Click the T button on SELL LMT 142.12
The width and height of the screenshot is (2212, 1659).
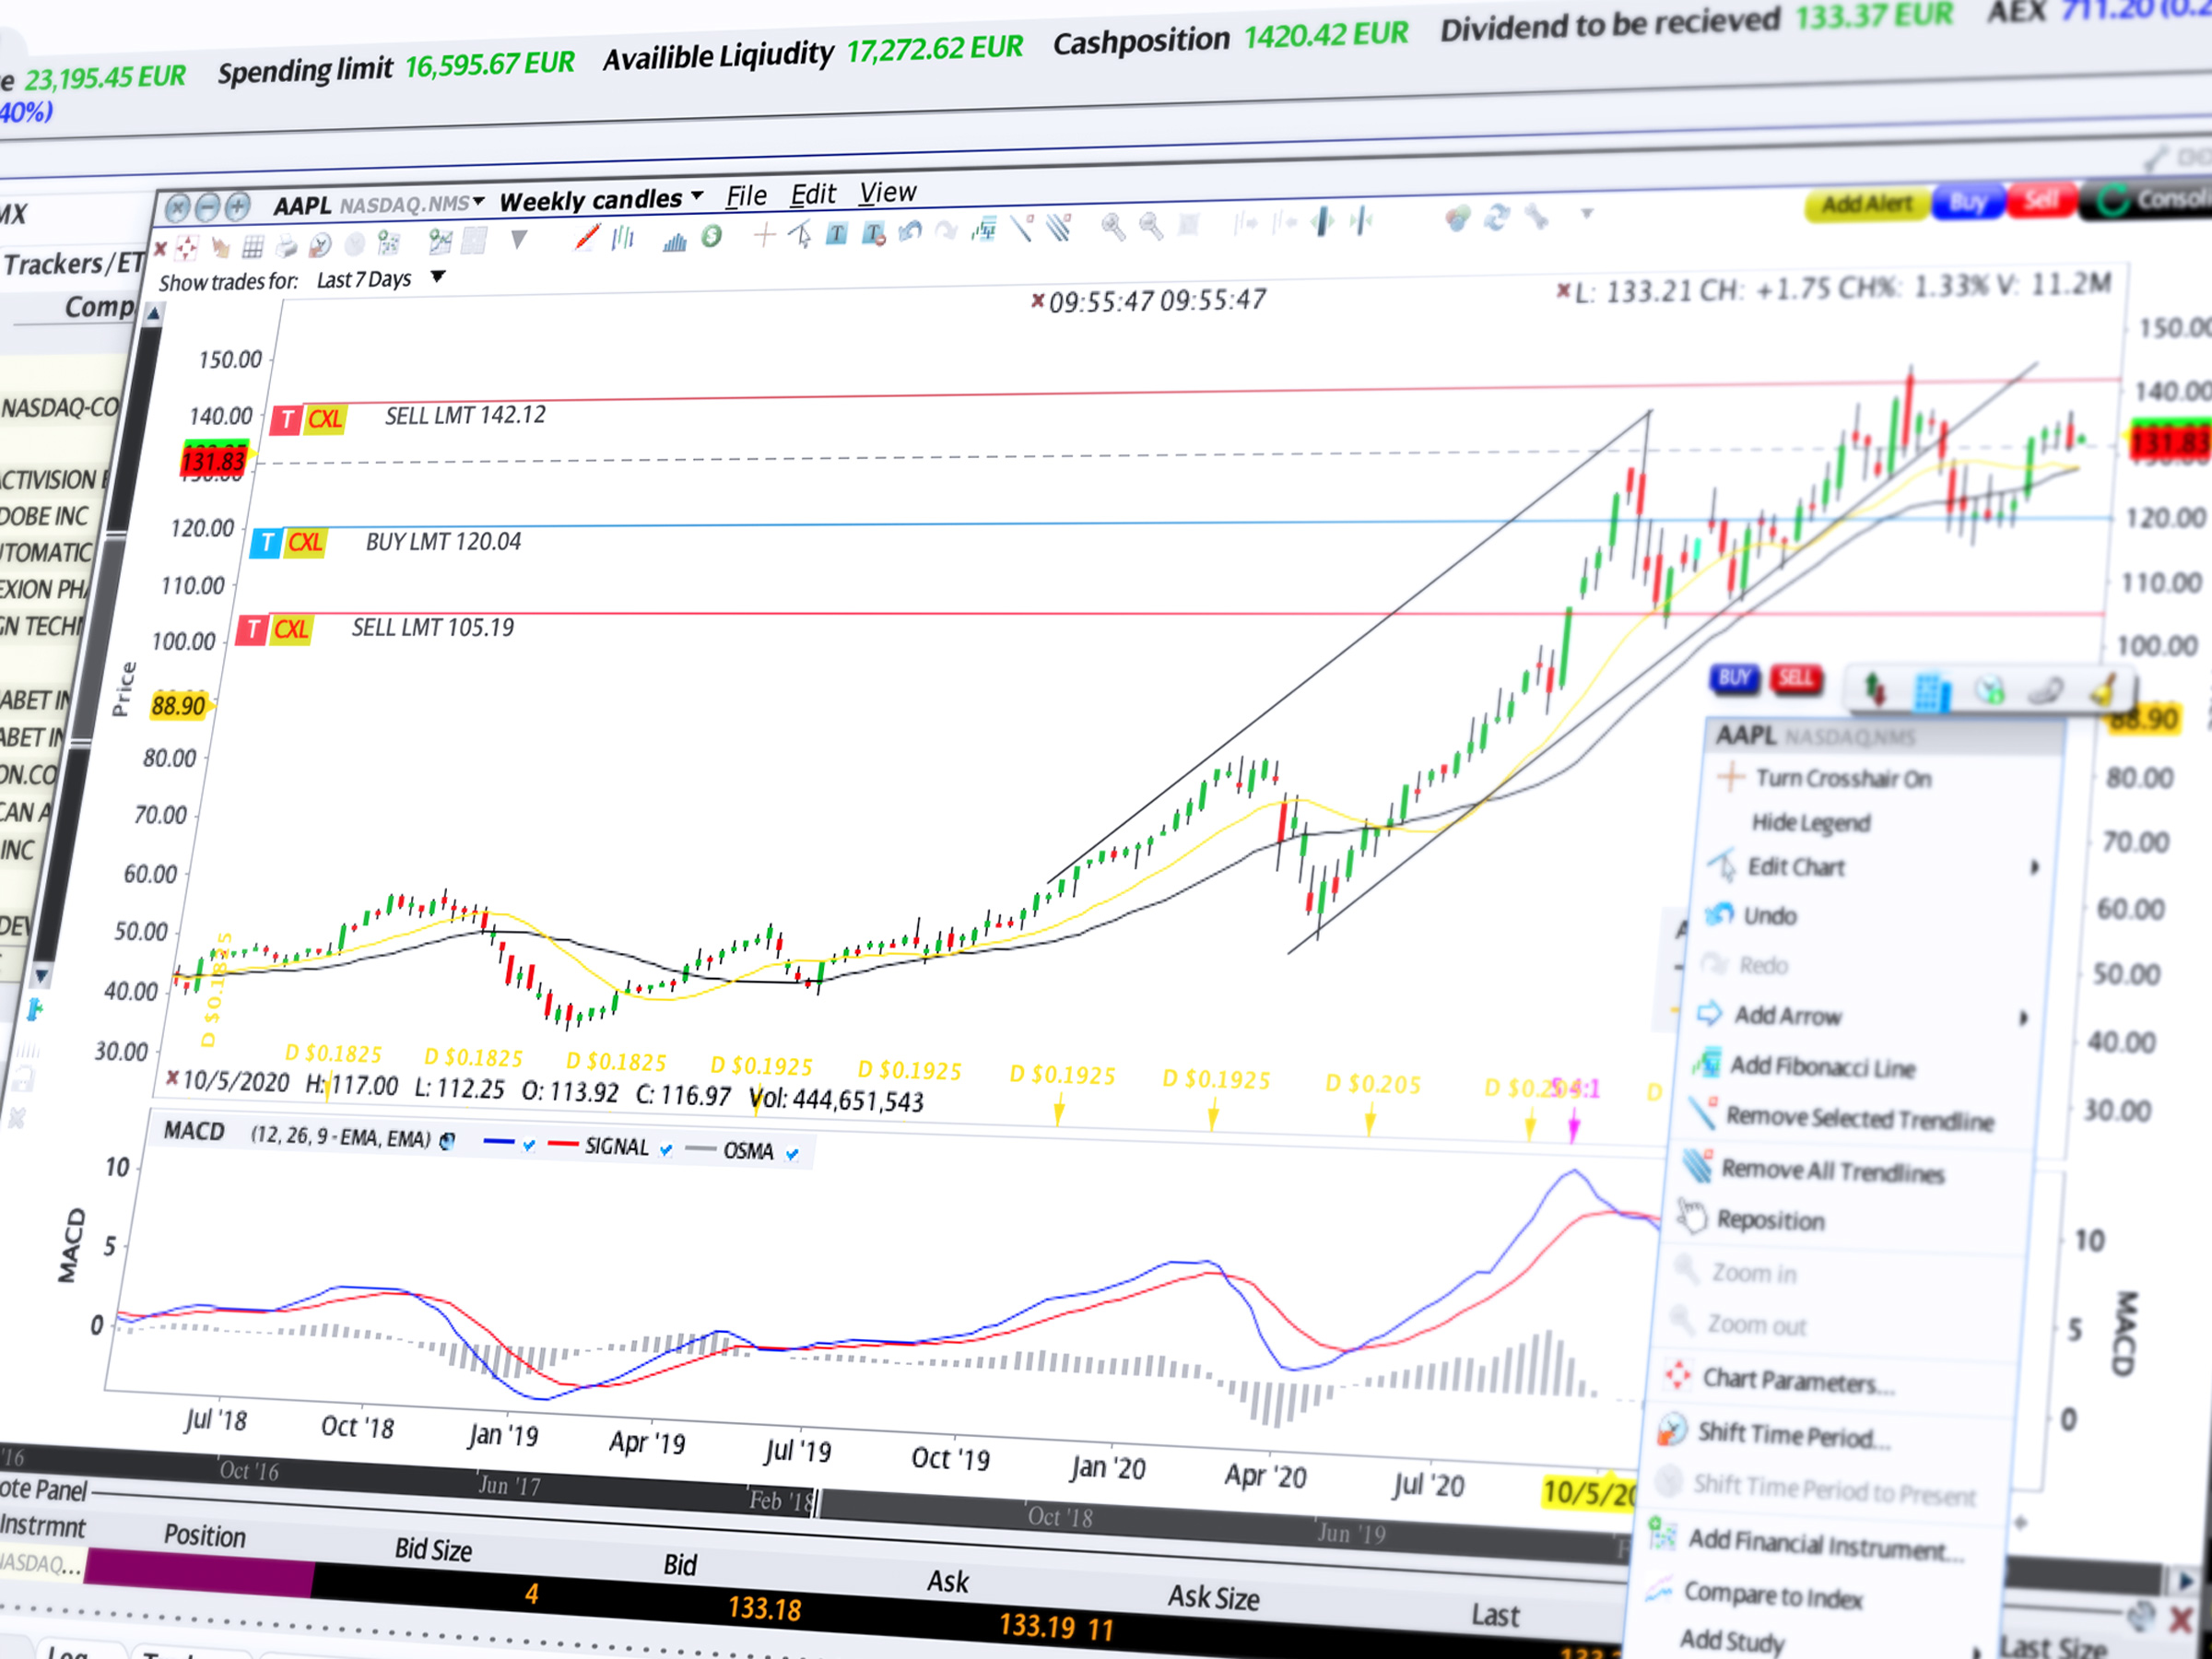(288, 420)
